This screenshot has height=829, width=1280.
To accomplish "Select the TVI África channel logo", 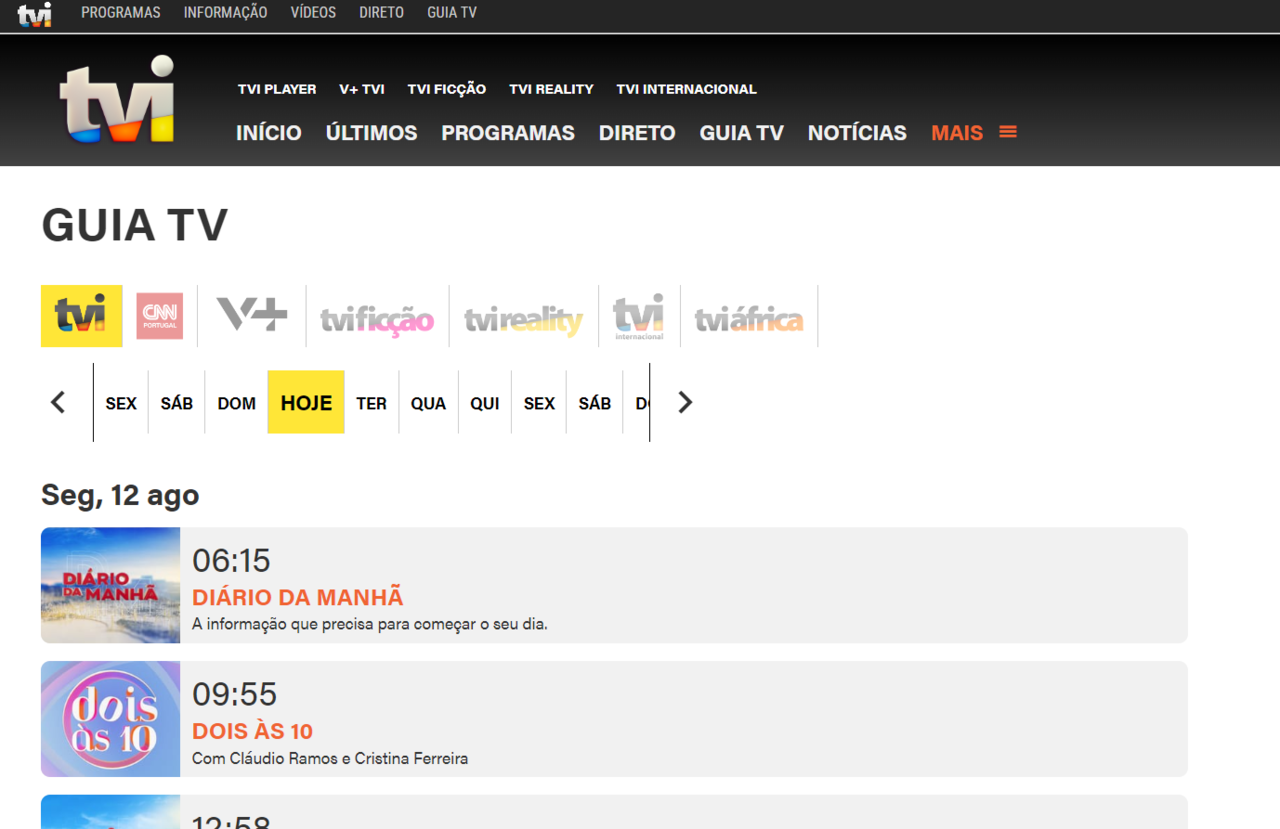I will (749, 319).
